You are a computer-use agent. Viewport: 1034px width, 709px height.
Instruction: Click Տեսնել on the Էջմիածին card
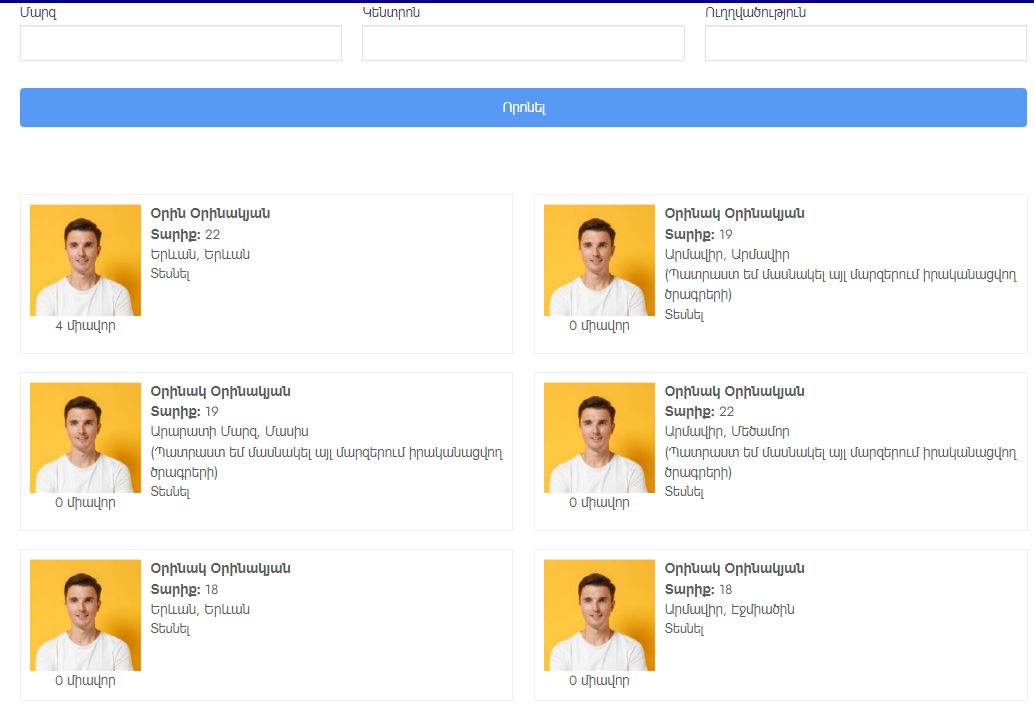pyautogui.click(x=684, y=629)
